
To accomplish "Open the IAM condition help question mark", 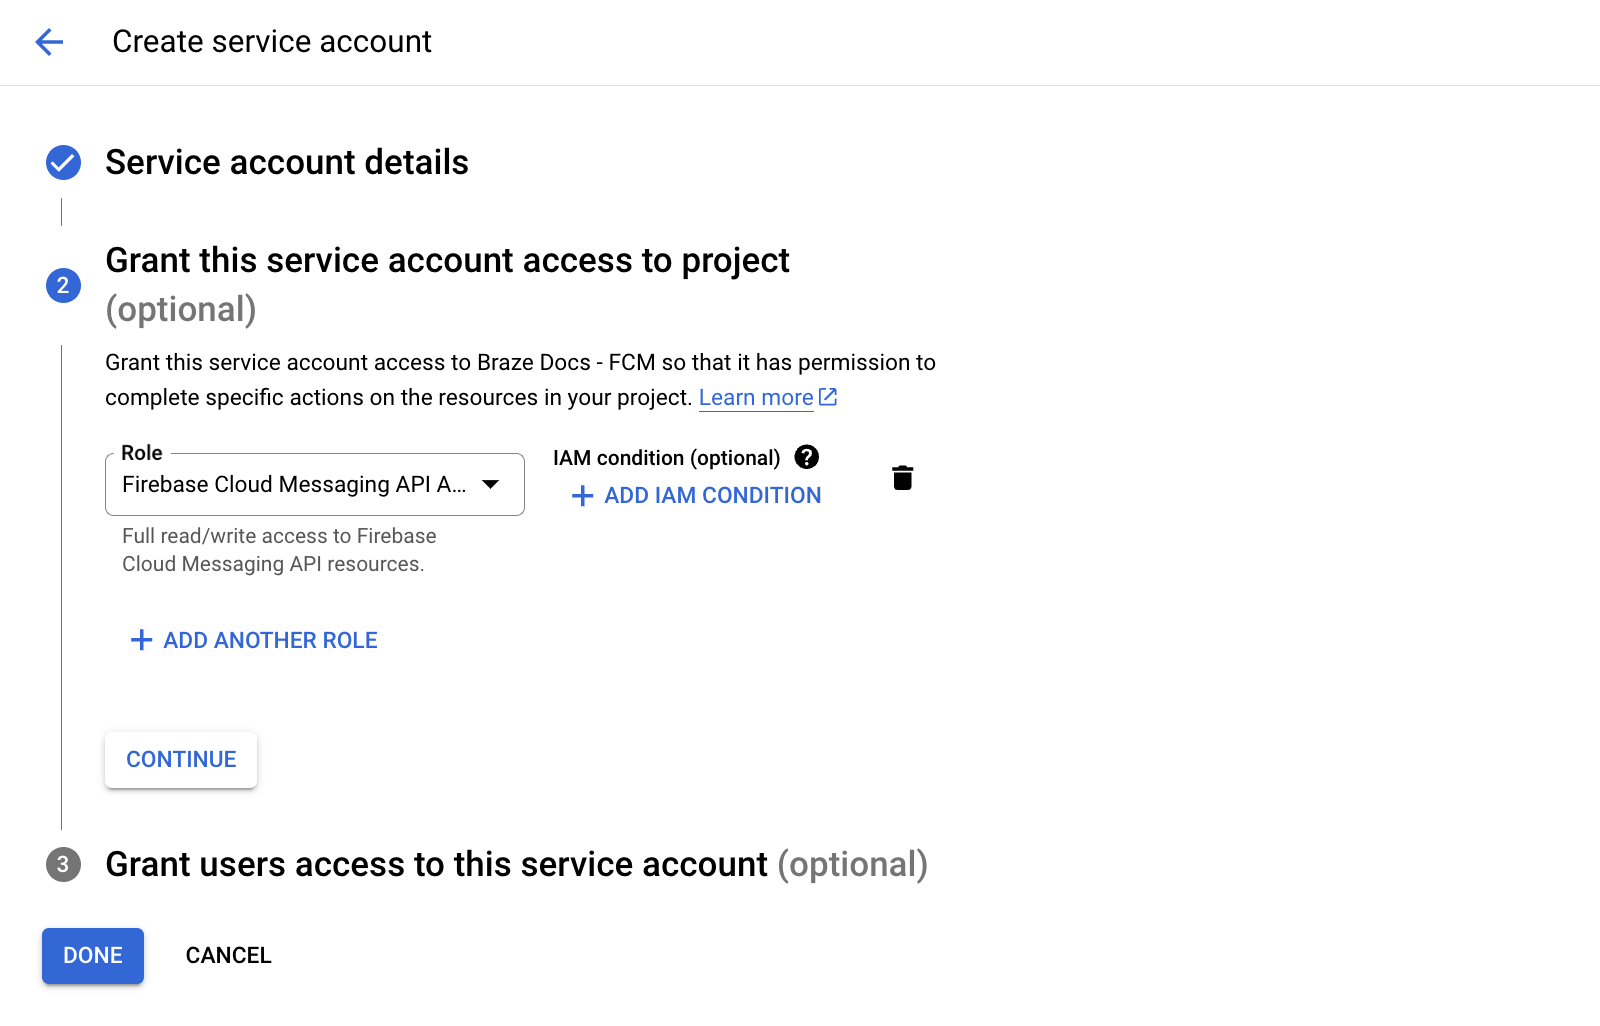I will click(806, 457).
